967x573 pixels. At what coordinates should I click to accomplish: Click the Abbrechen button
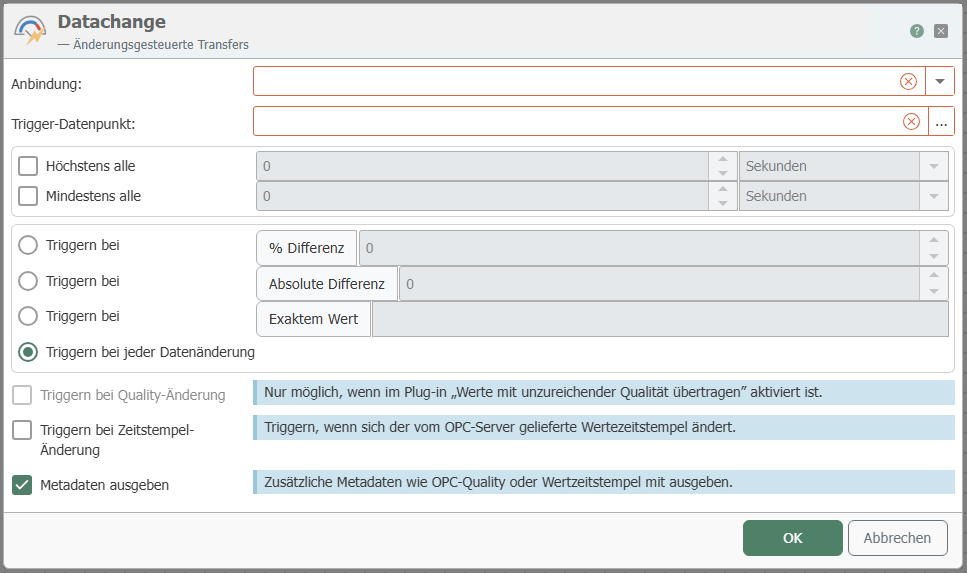click(897, 538)
